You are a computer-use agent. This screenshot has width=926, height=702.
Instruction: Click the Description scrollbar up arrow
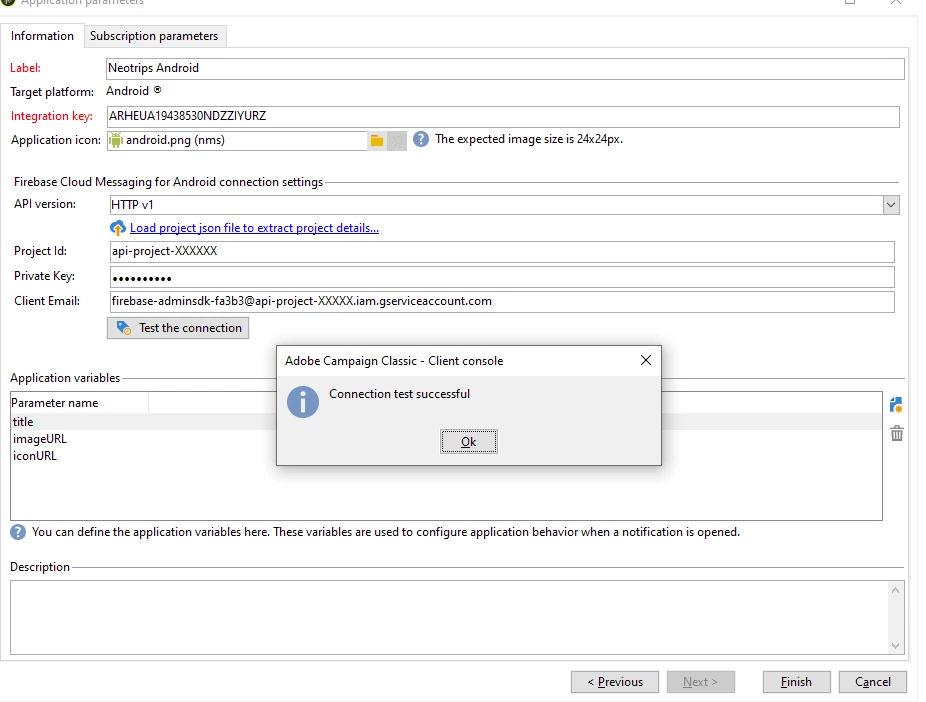895,590
